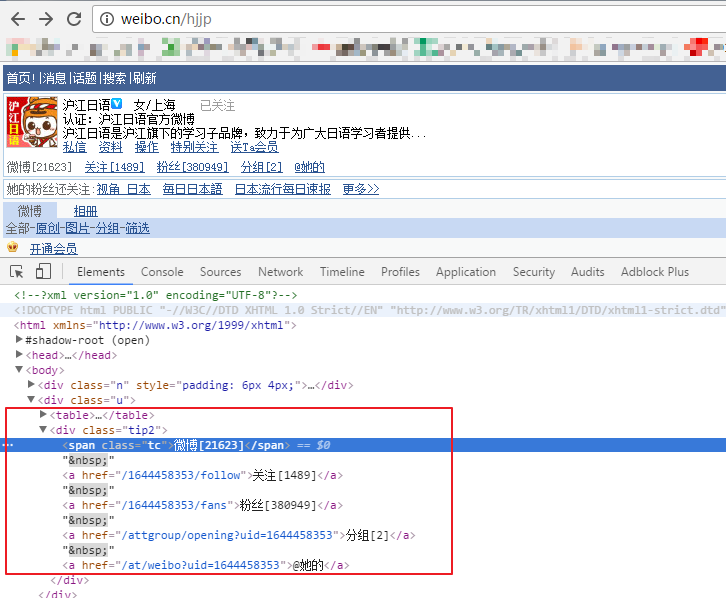Click the site info icon in address bar
This screenshot has height=598, width=726.
point(107,19)
